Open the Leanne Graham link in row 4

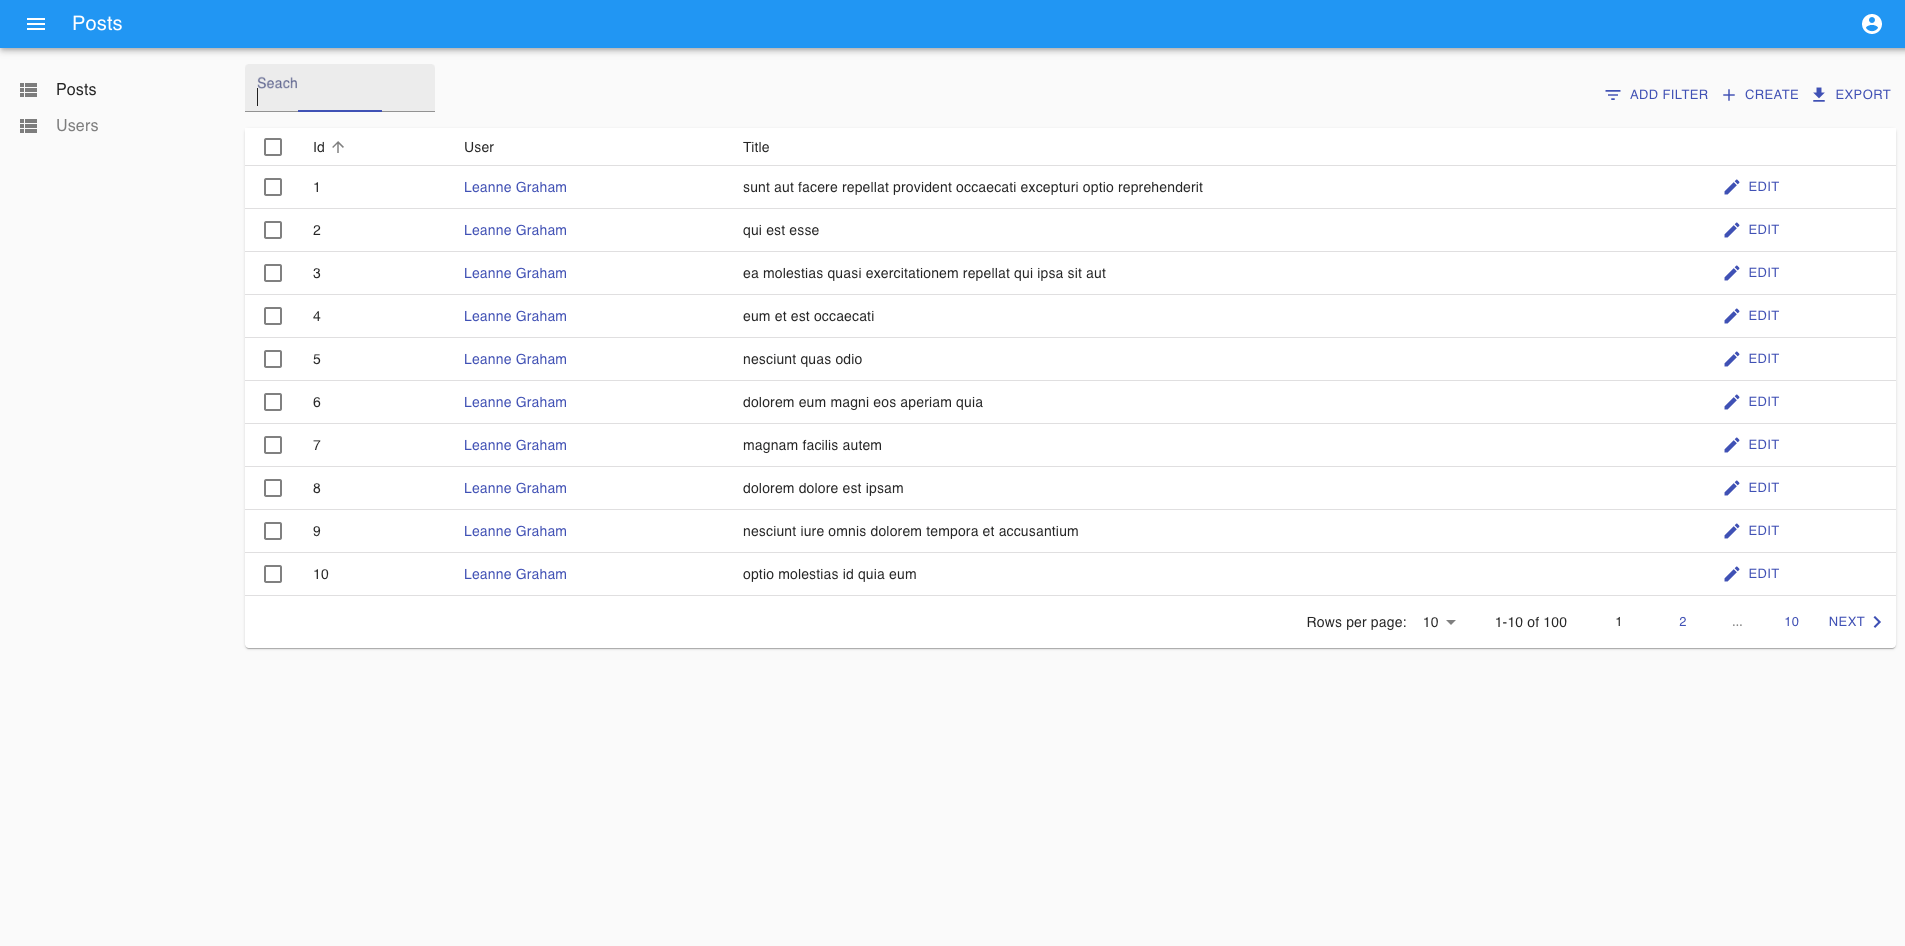pyautogui.click(x=515, y=316)
